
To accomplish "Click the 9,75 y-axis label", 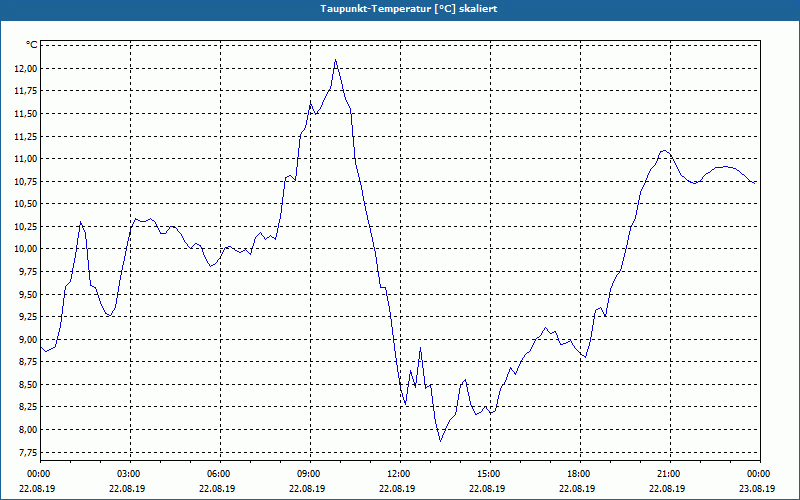I will point(28,271).
